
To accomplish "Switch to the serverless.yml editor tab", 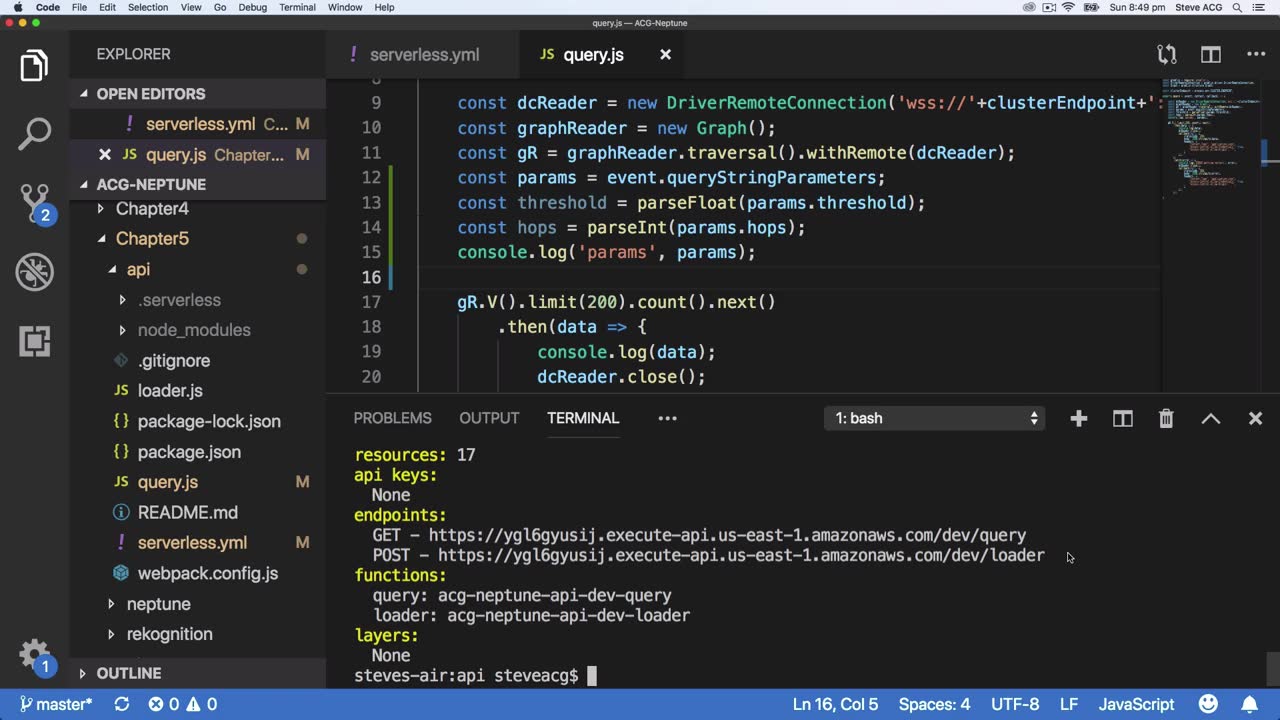I will coord(423,55).
